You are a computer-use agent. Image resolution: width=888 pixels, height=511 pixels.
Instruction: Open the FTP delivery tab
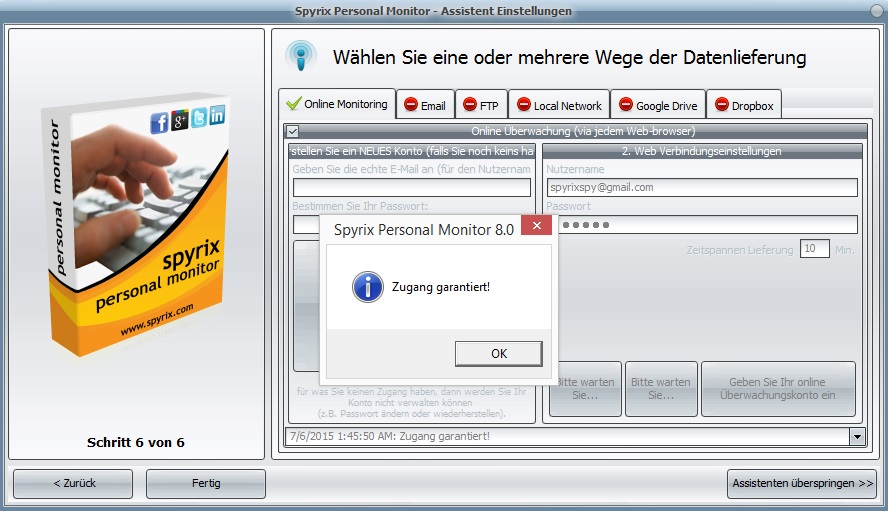[x=481, y=105]
